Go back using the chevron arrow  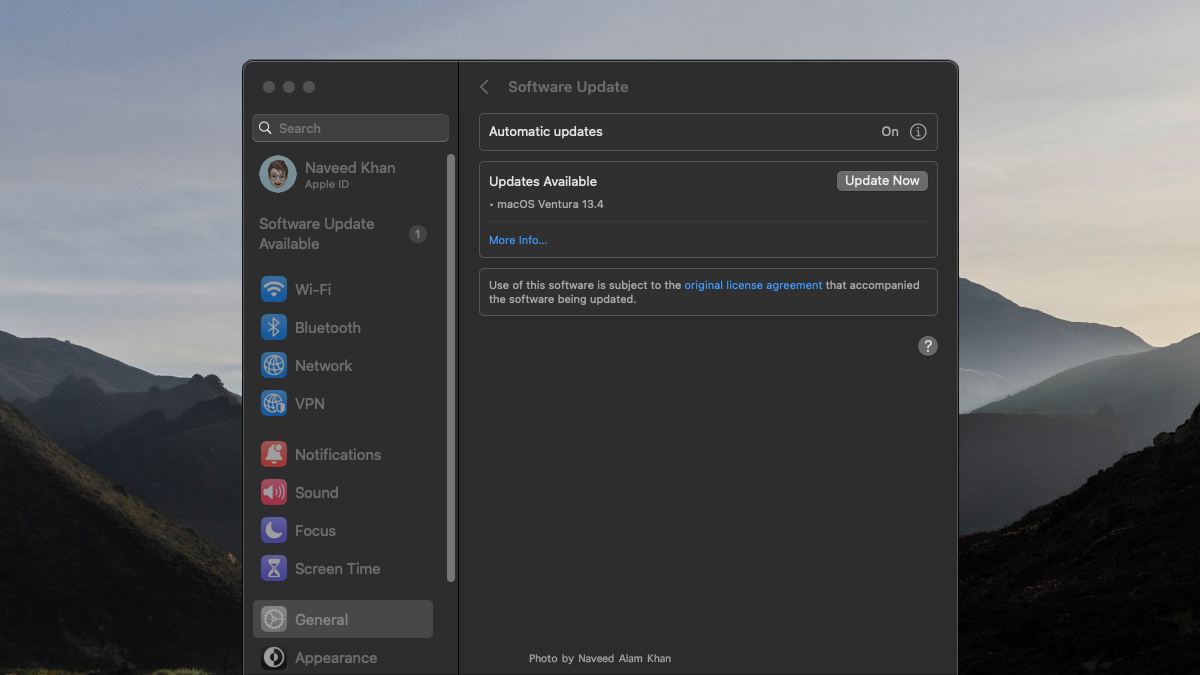484,87
